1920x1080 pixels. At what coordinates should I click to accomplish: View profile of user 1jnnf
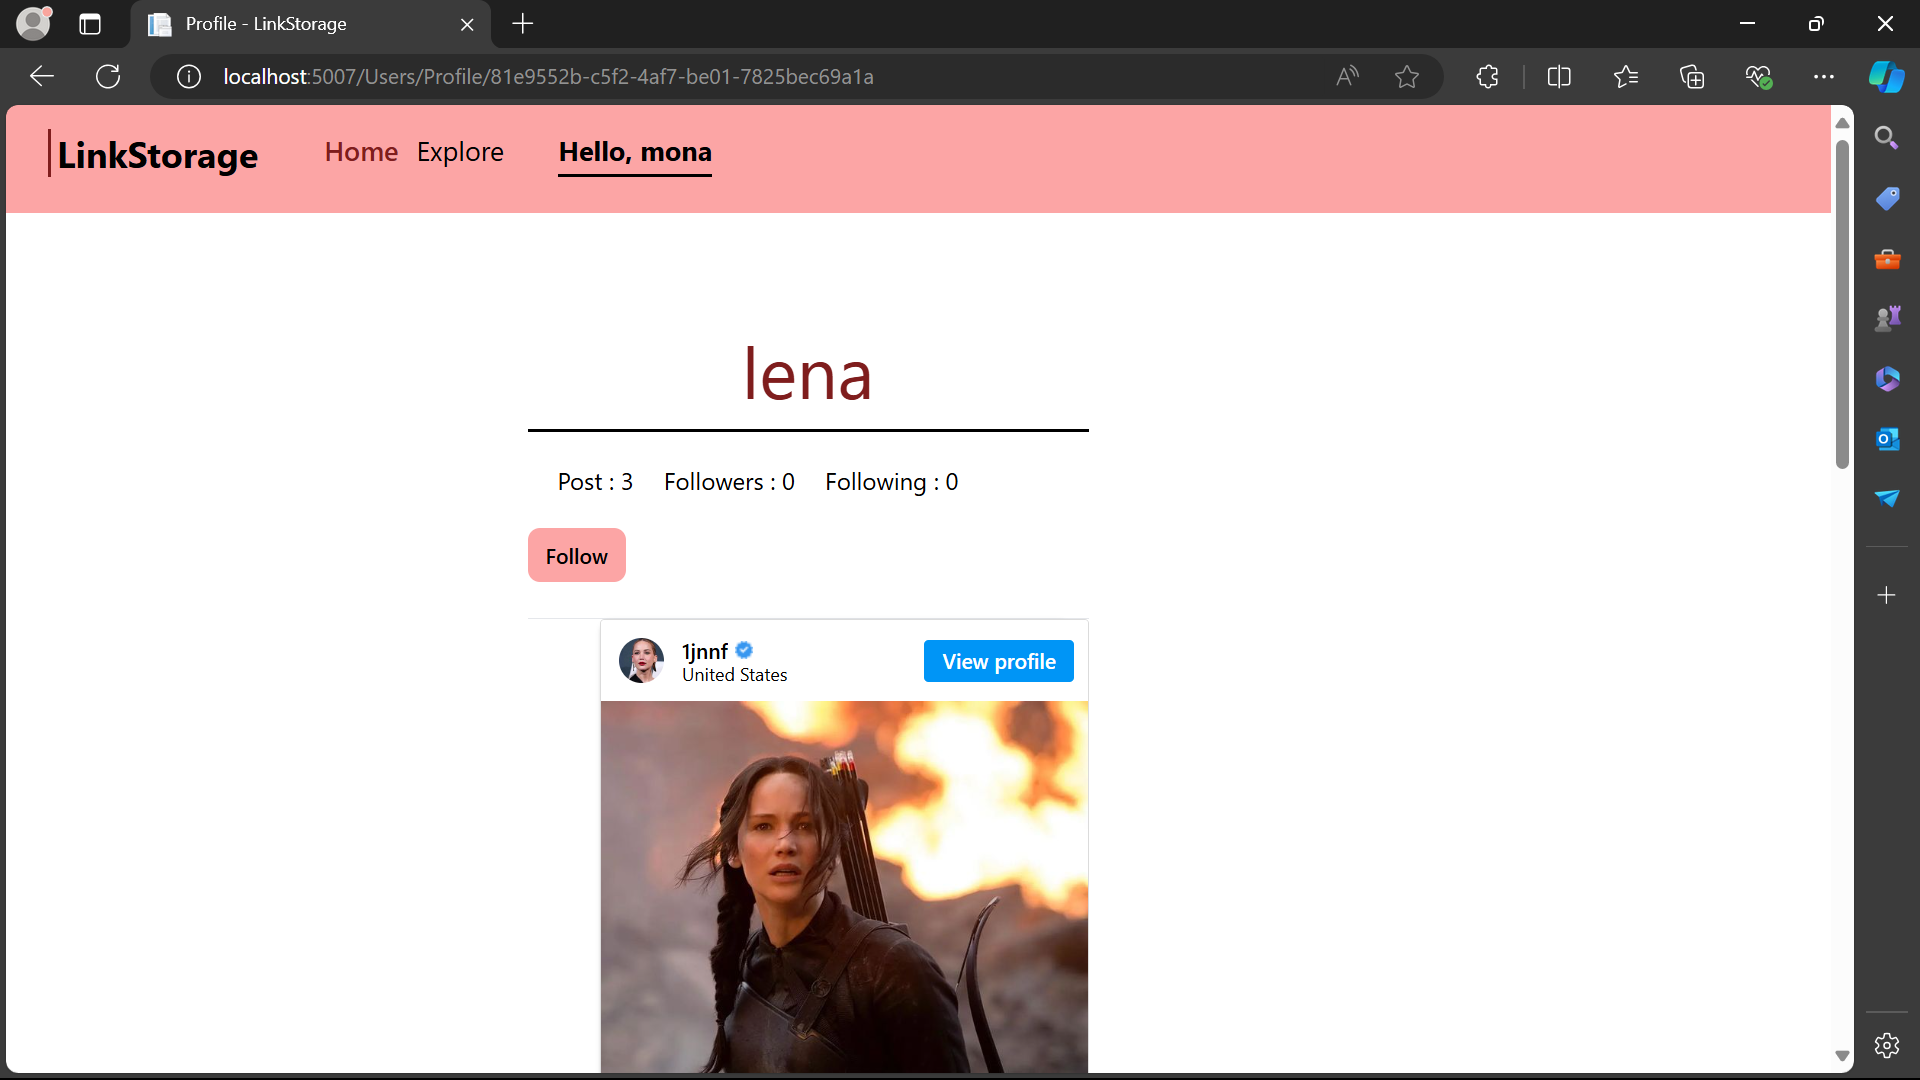click(x=998, y=660)
